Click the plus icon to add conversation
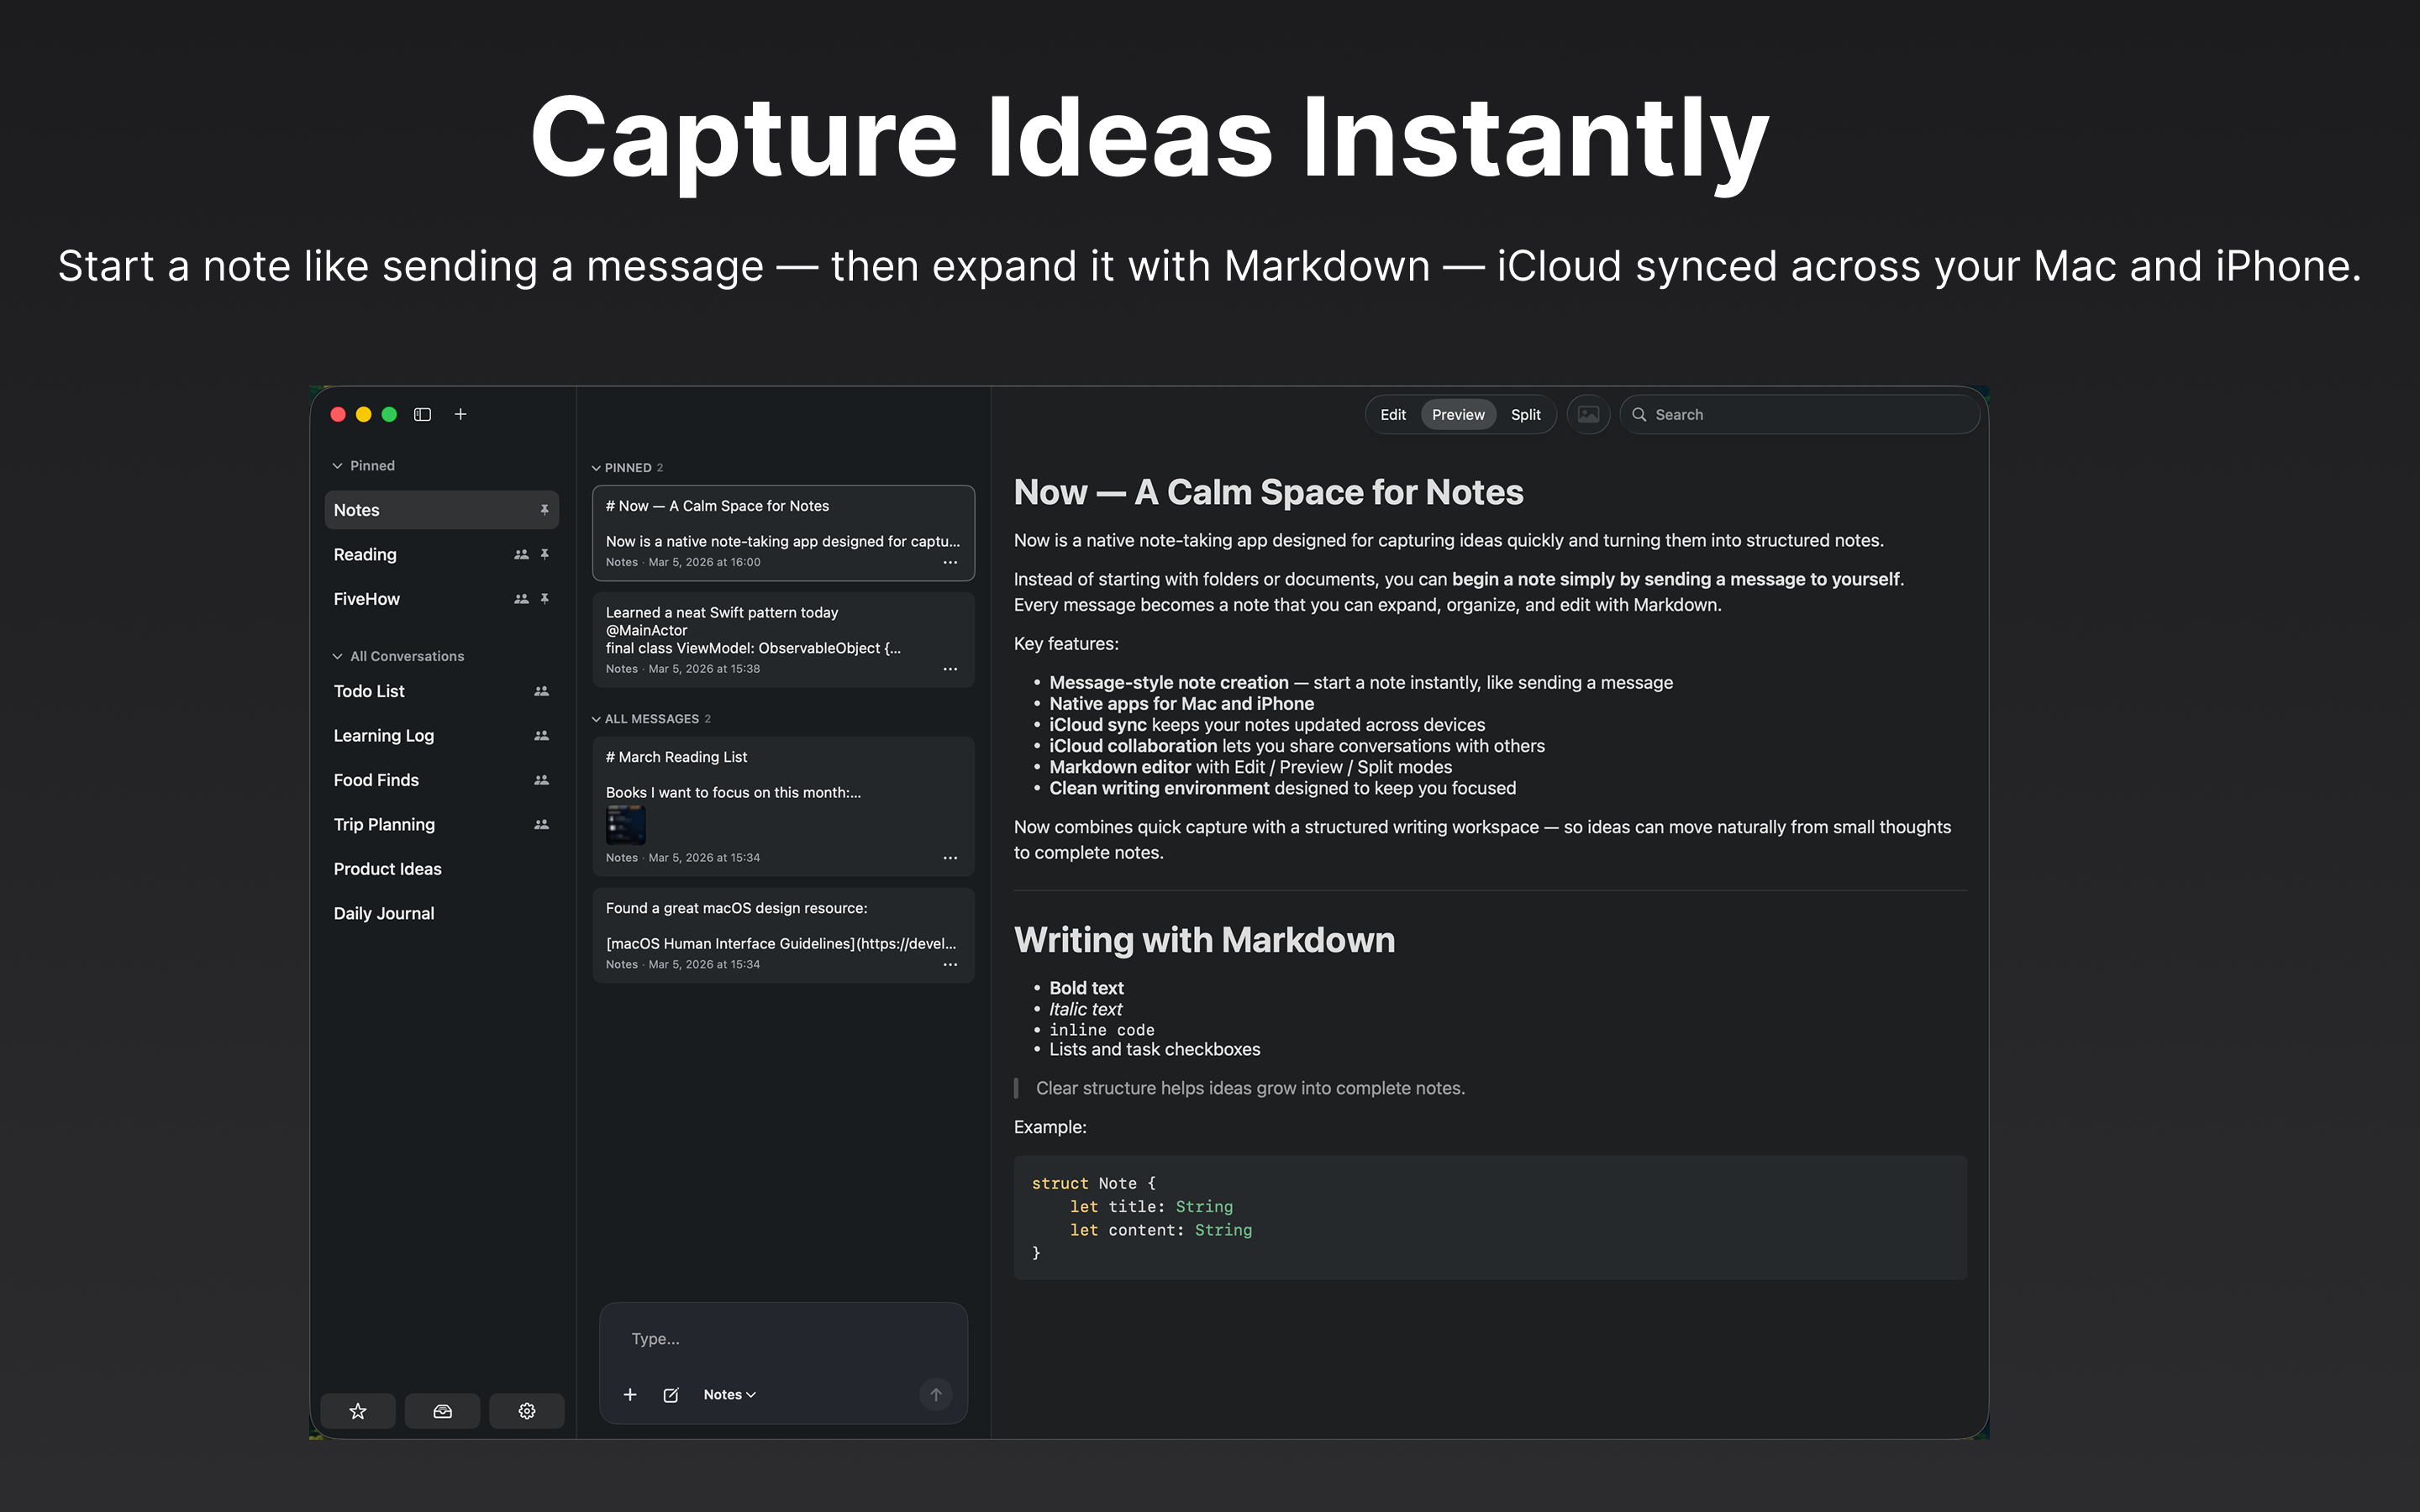This screenshot has width=2420, height=1512. pos(460,414)
